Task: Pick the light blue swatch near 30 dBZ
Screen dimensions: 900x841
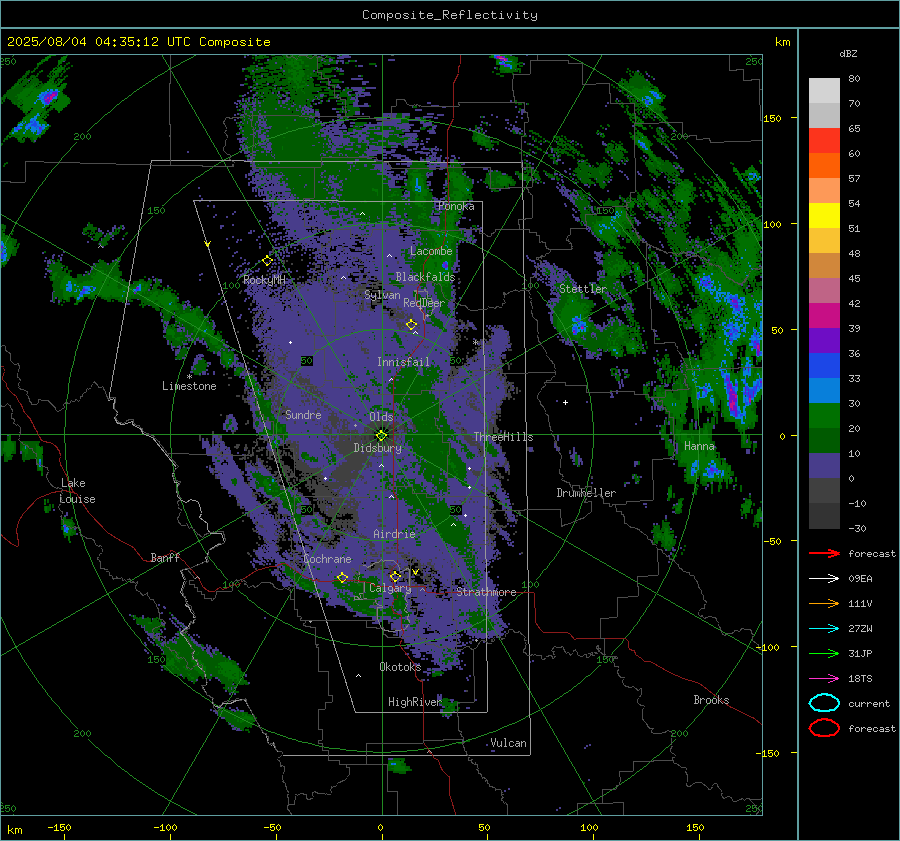Action: 824,391
